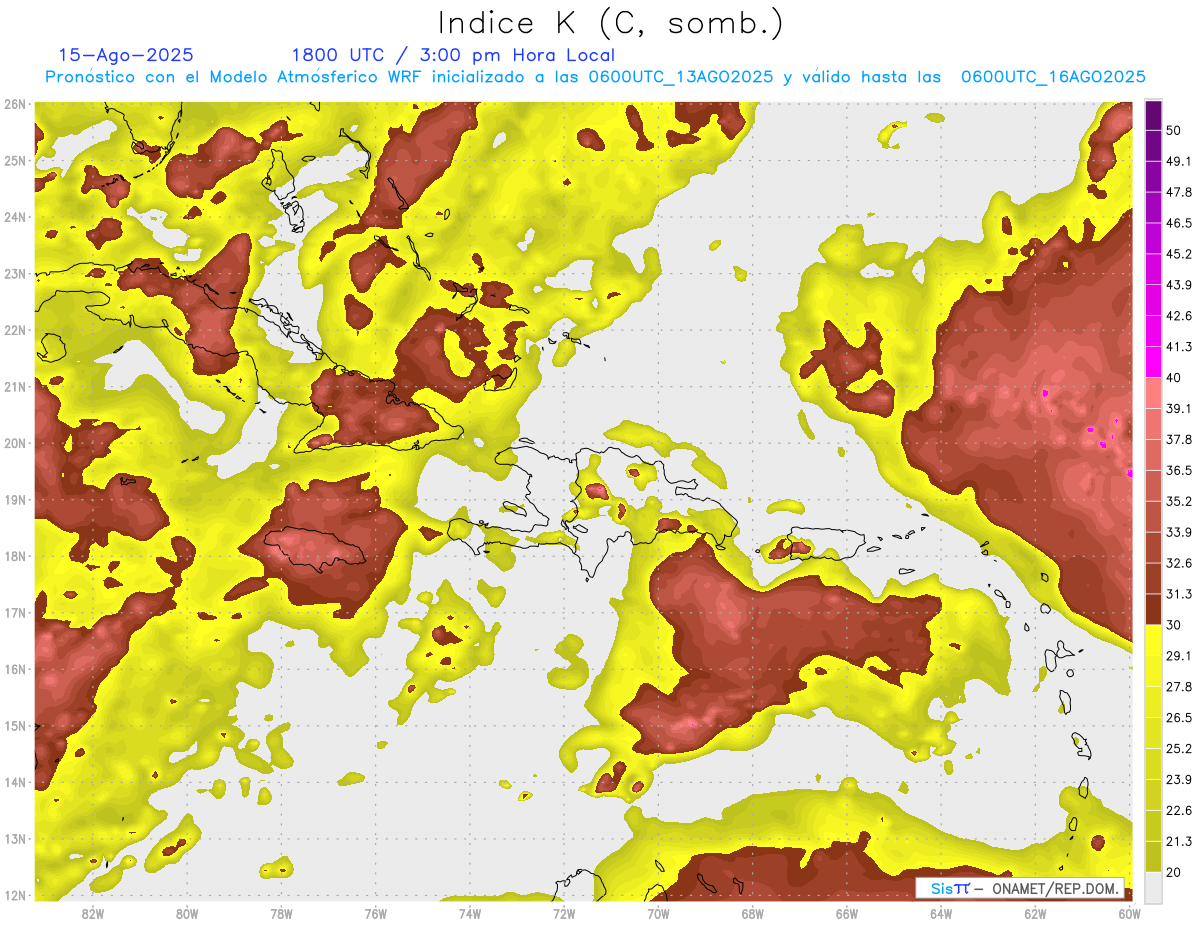Screen dimensions: 1200x927
Task: Pick the bright magenta segment beside 41.3
Action: (x=1153, y=362)
